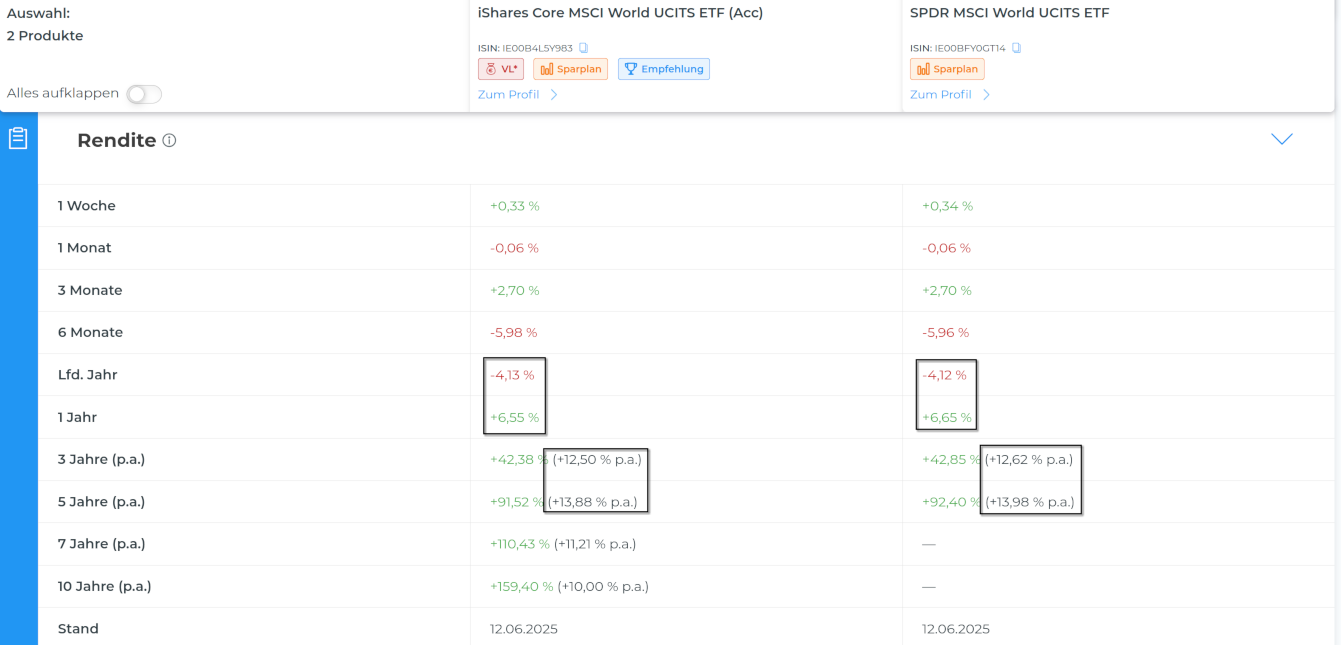Open the Rendite info tooltip icon
1341x645 pixels.
170,141
